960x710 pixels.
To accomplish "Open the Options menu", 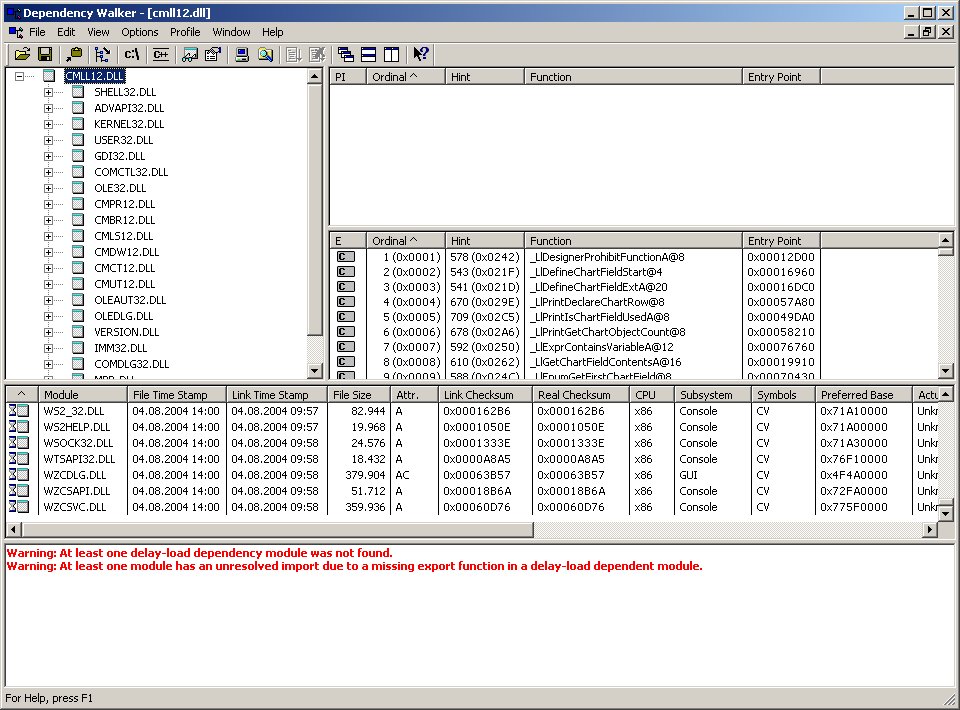I will (140, 32).
